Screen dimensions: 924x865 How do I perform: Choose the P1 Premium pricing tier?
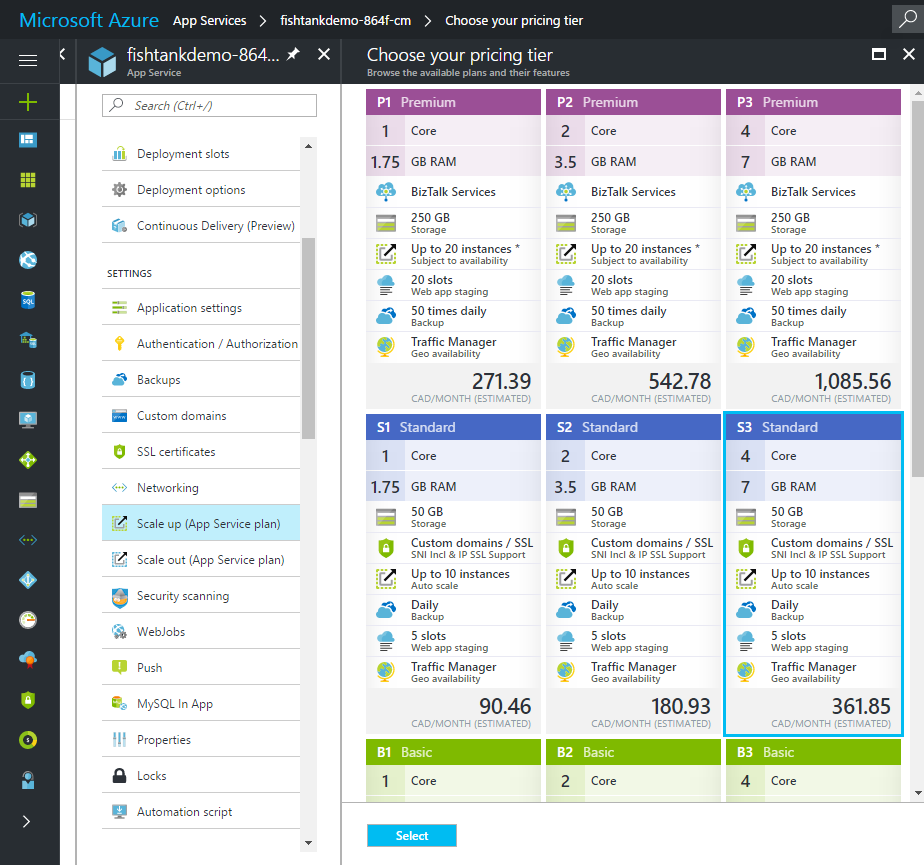(x=453, y=249)
